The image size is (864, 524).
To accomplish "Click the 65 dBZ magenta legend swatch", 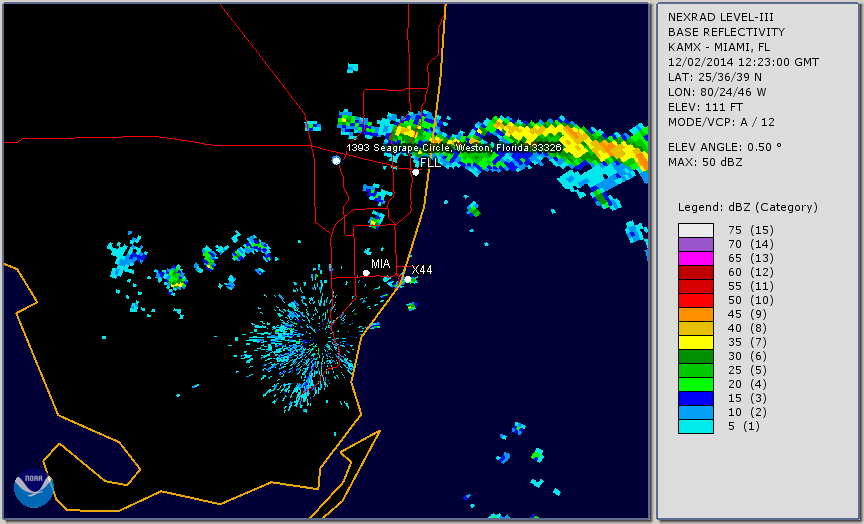I will 696,258.
